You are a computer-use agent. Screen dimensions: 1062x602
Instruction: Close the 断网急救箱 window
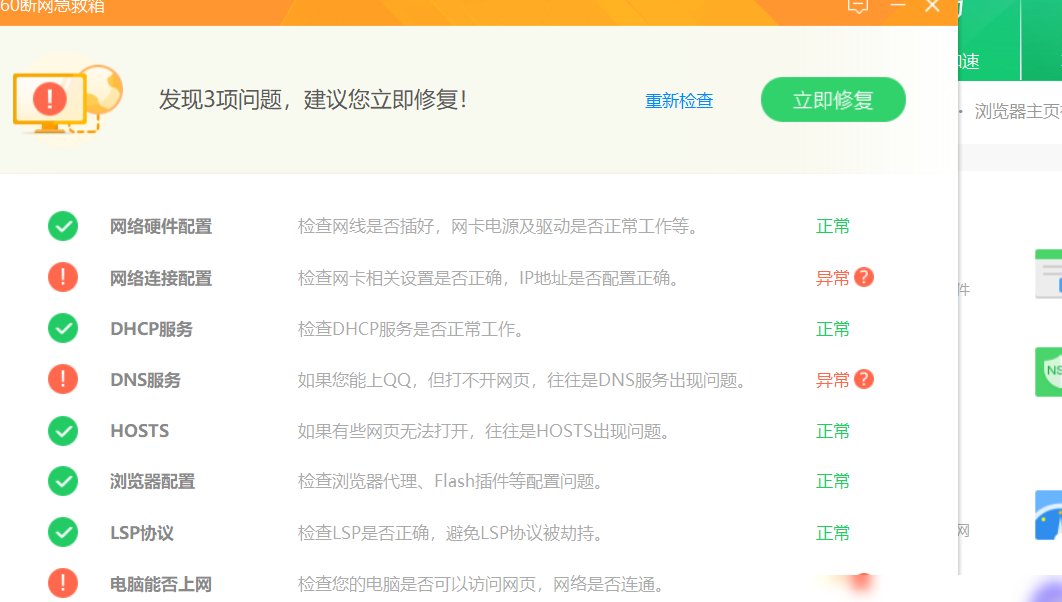tap(933, 6)
